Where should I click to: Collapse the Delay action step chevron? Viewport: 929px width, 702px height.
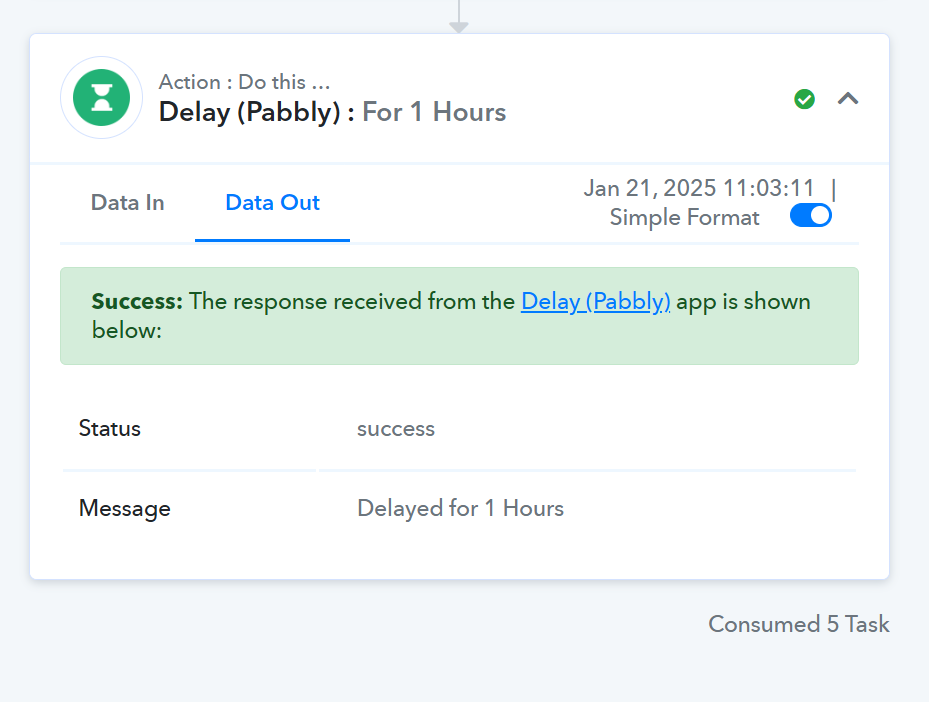[848, 98]
